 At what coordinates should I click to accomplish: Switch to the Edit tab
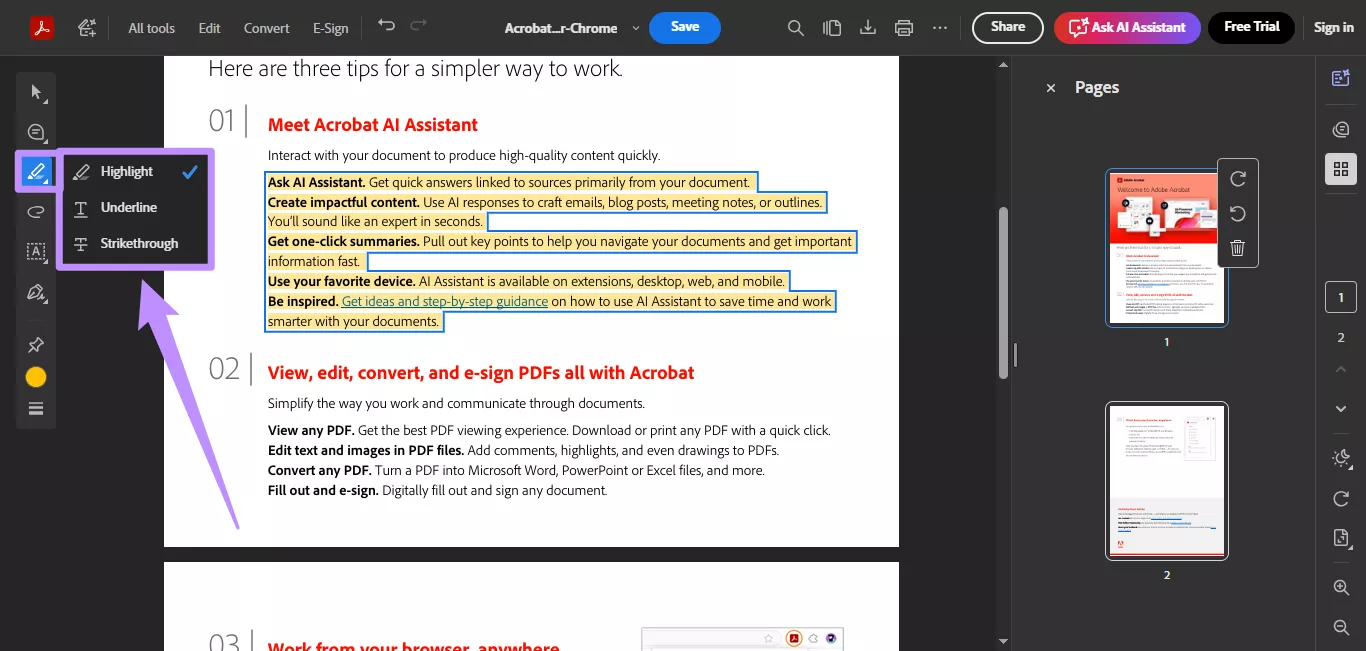tap(209, 28)
